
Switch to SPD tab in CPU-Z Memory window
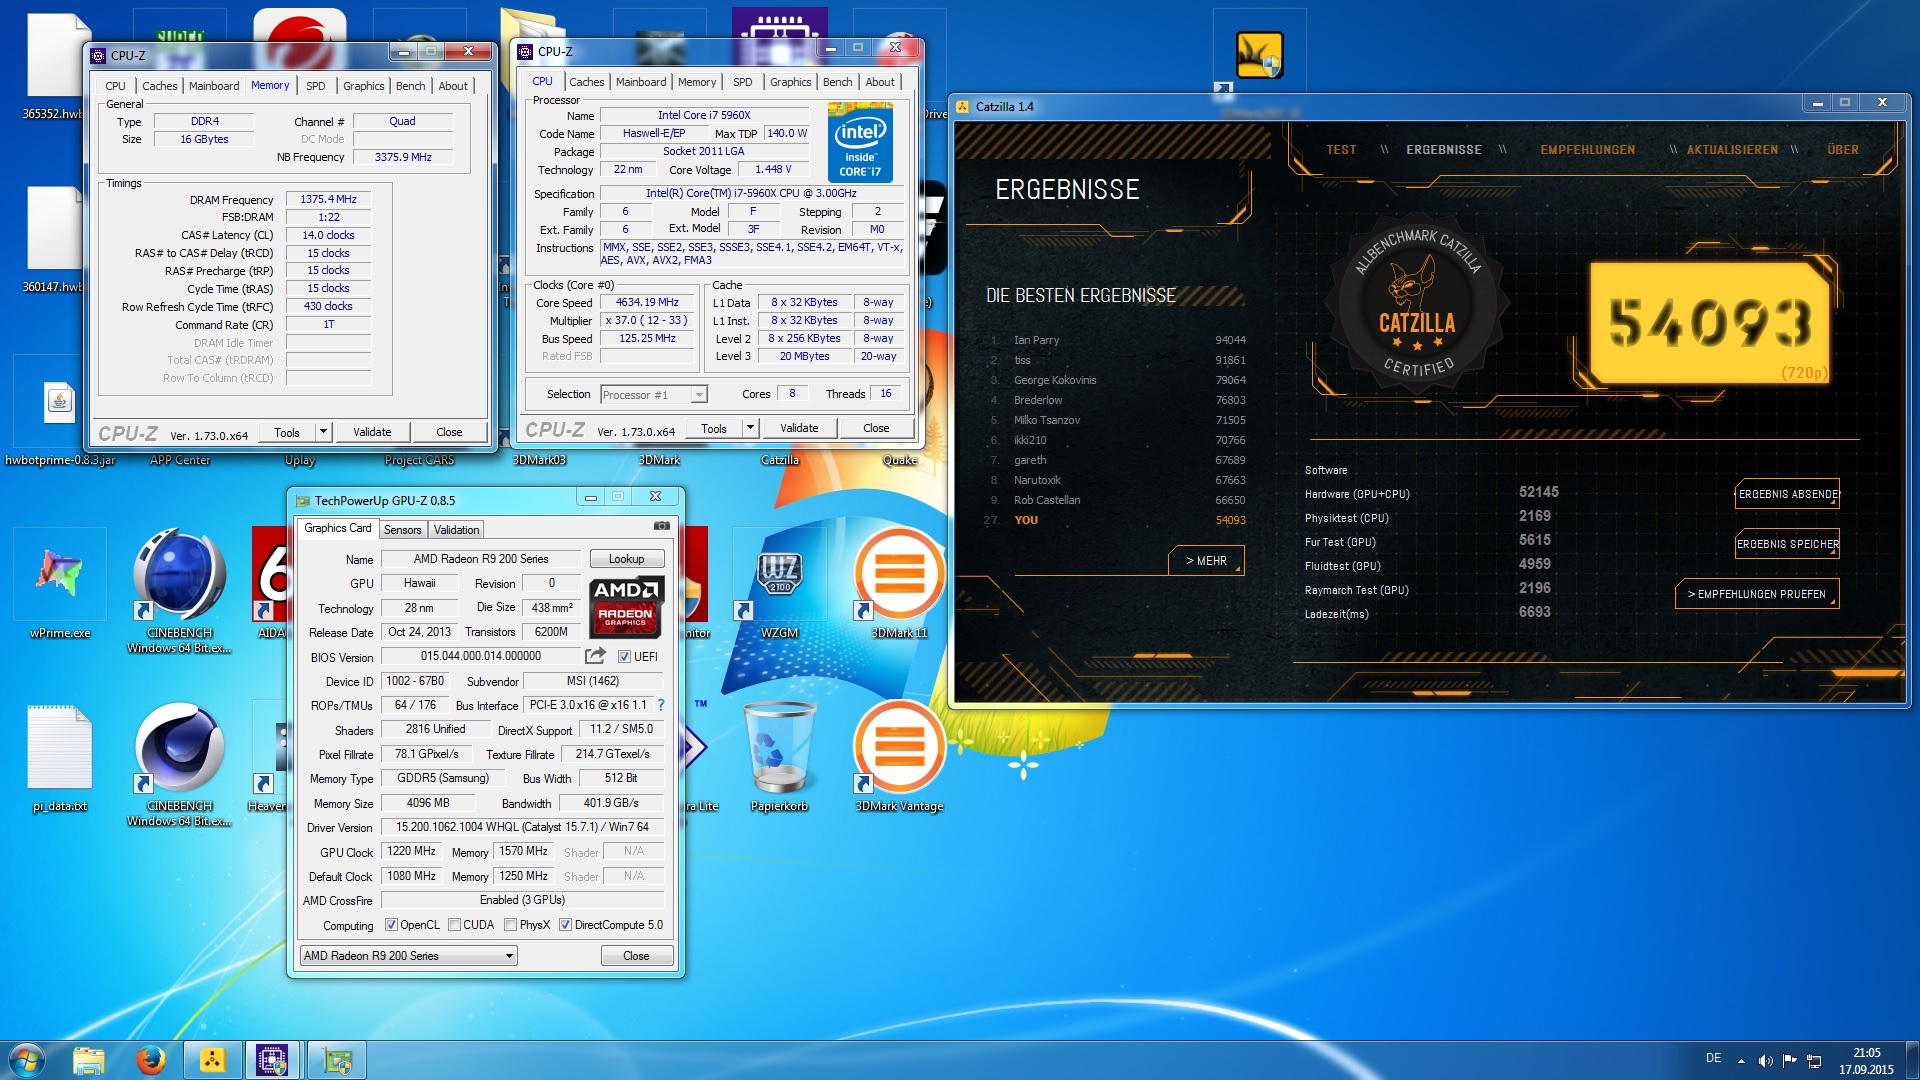tap(315, 86)
